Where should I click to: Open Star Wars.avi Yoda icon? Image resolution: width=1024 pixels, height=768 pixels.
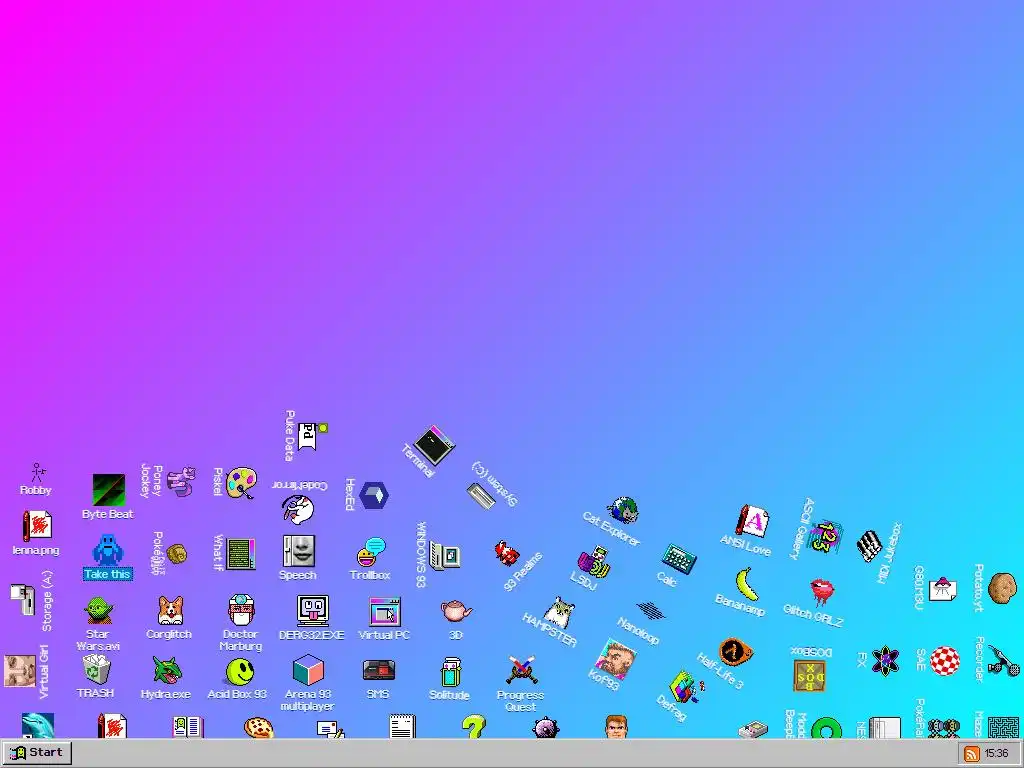[98, 611]
